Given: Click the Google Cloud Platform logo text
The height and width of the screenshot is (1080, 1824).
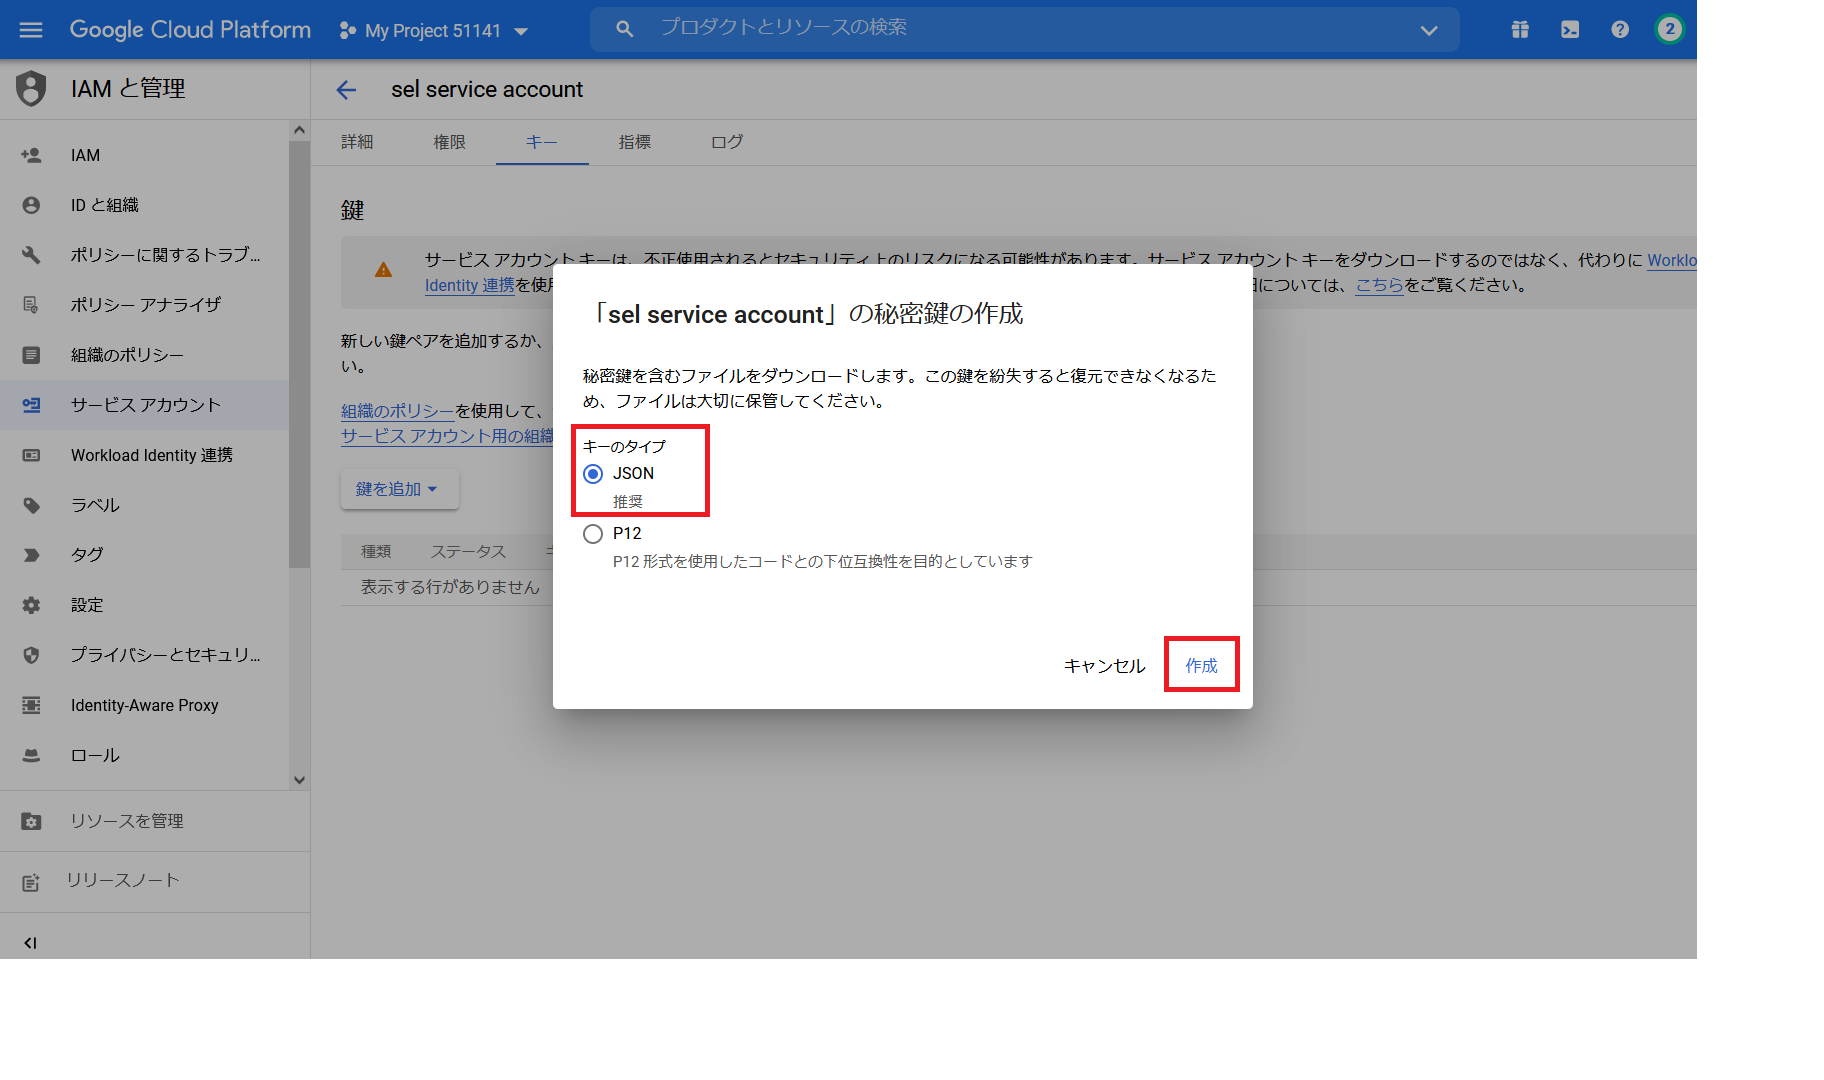Looking at the screenshot, I should tap(190, 30).
